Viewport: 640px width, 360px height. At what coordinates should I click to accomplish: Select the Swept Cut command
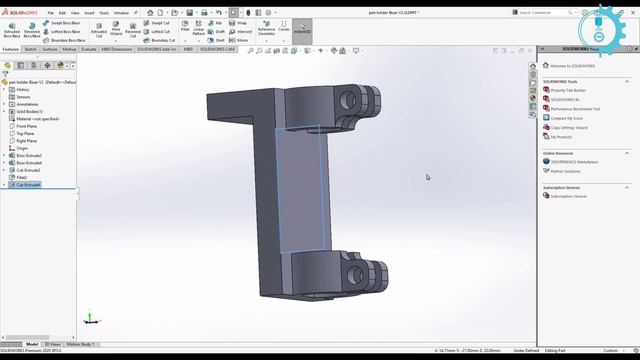click(x=157, y=23)
